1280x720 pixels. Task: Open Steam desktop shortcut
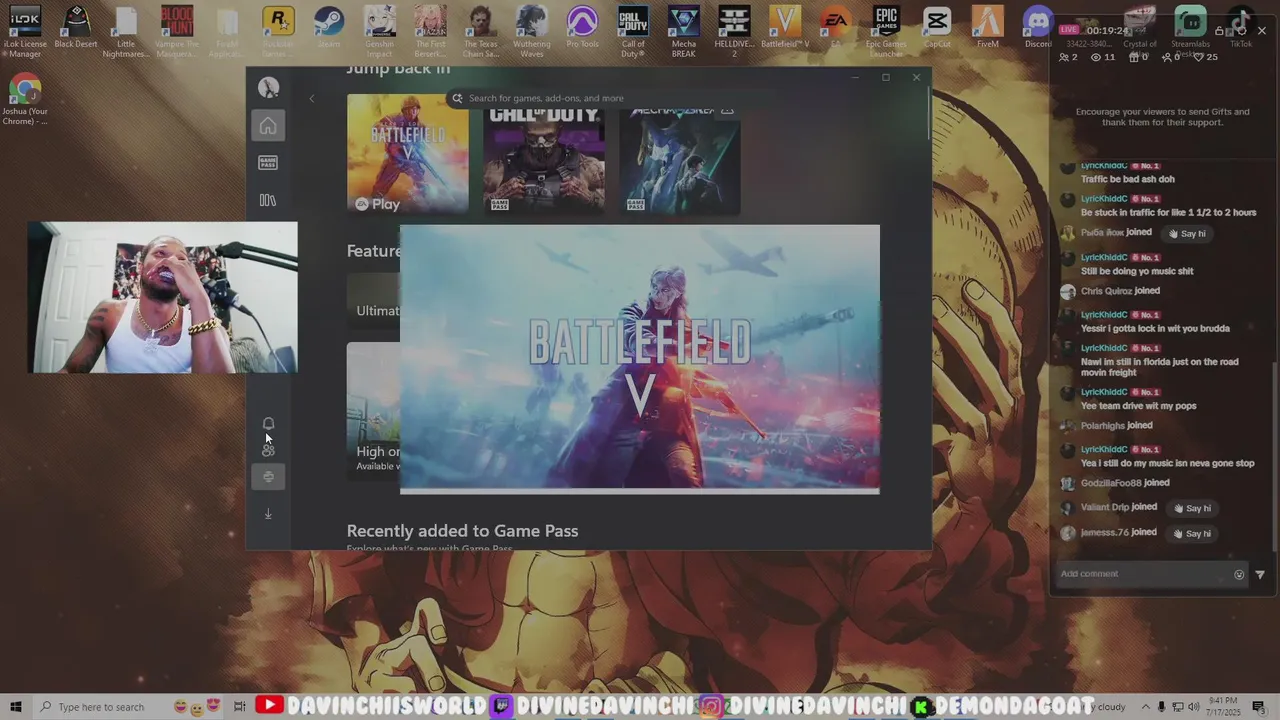click(329, 28)
